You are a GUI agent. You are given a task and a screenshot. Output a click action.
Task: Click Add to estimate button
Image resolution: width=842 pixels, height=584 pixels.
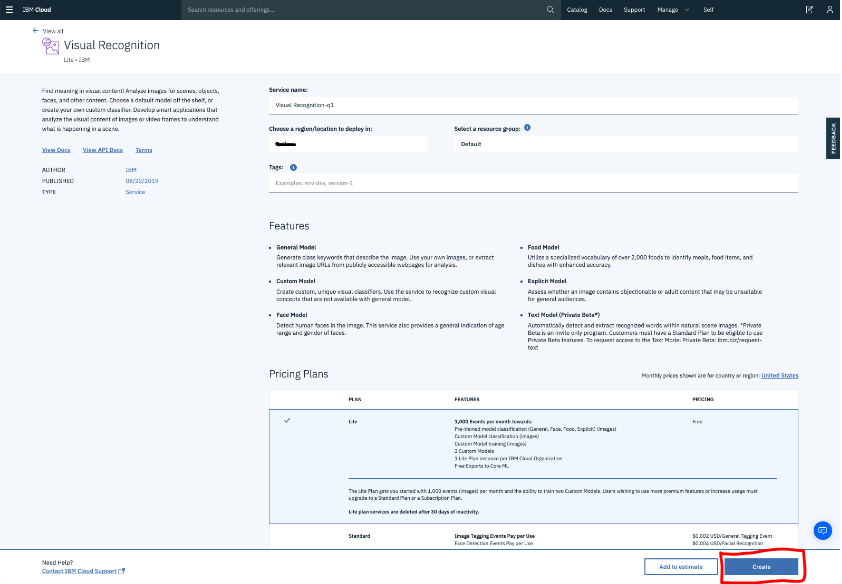(681, 567)
